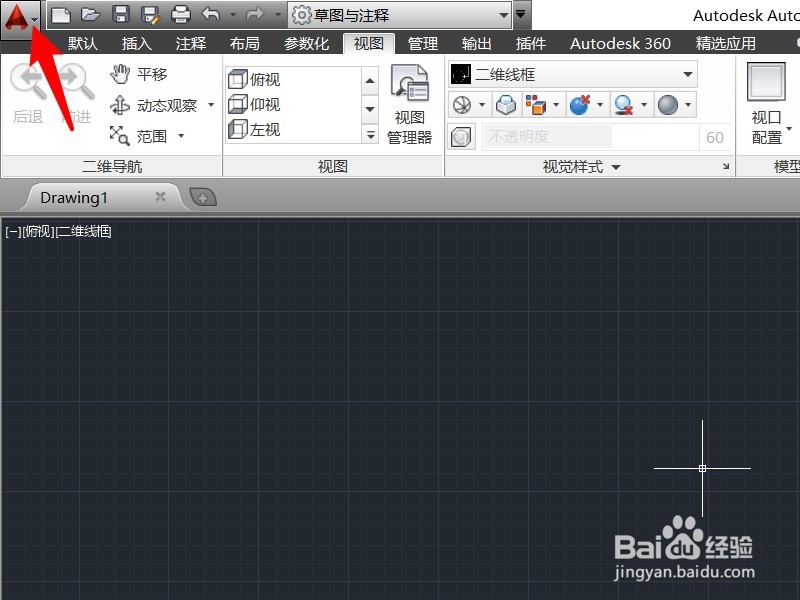Click the Plot printer icon
Viewport: 800px width, 600px height.
click(180, 13)
